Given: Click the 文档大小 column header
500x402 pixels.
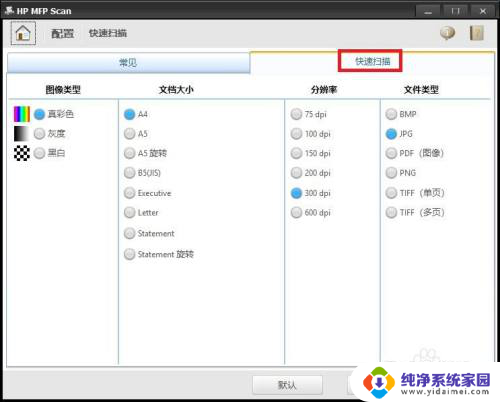Looking at the screenshot, I should coord(176,89).
